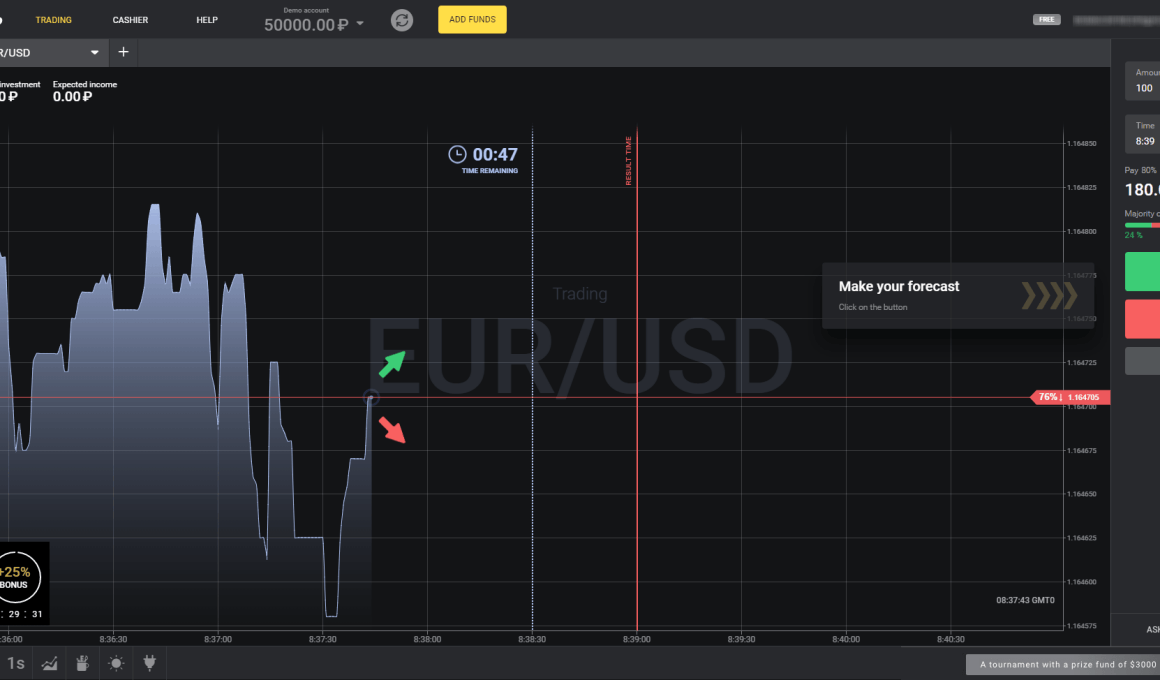Click the Time 8:39 field

pos(1145,141)
